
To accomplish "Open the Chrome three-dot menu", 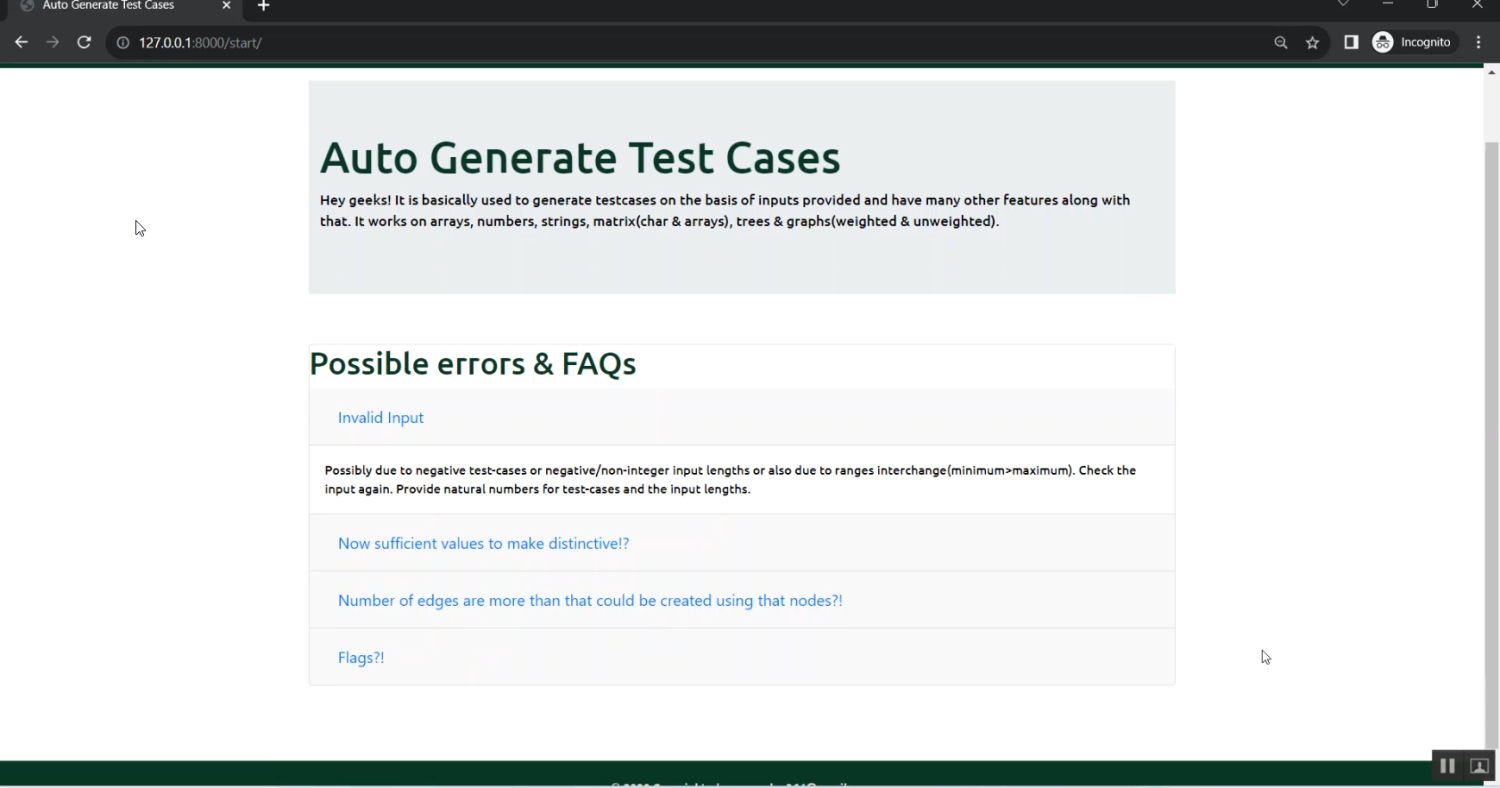I will click(1478, 42).
